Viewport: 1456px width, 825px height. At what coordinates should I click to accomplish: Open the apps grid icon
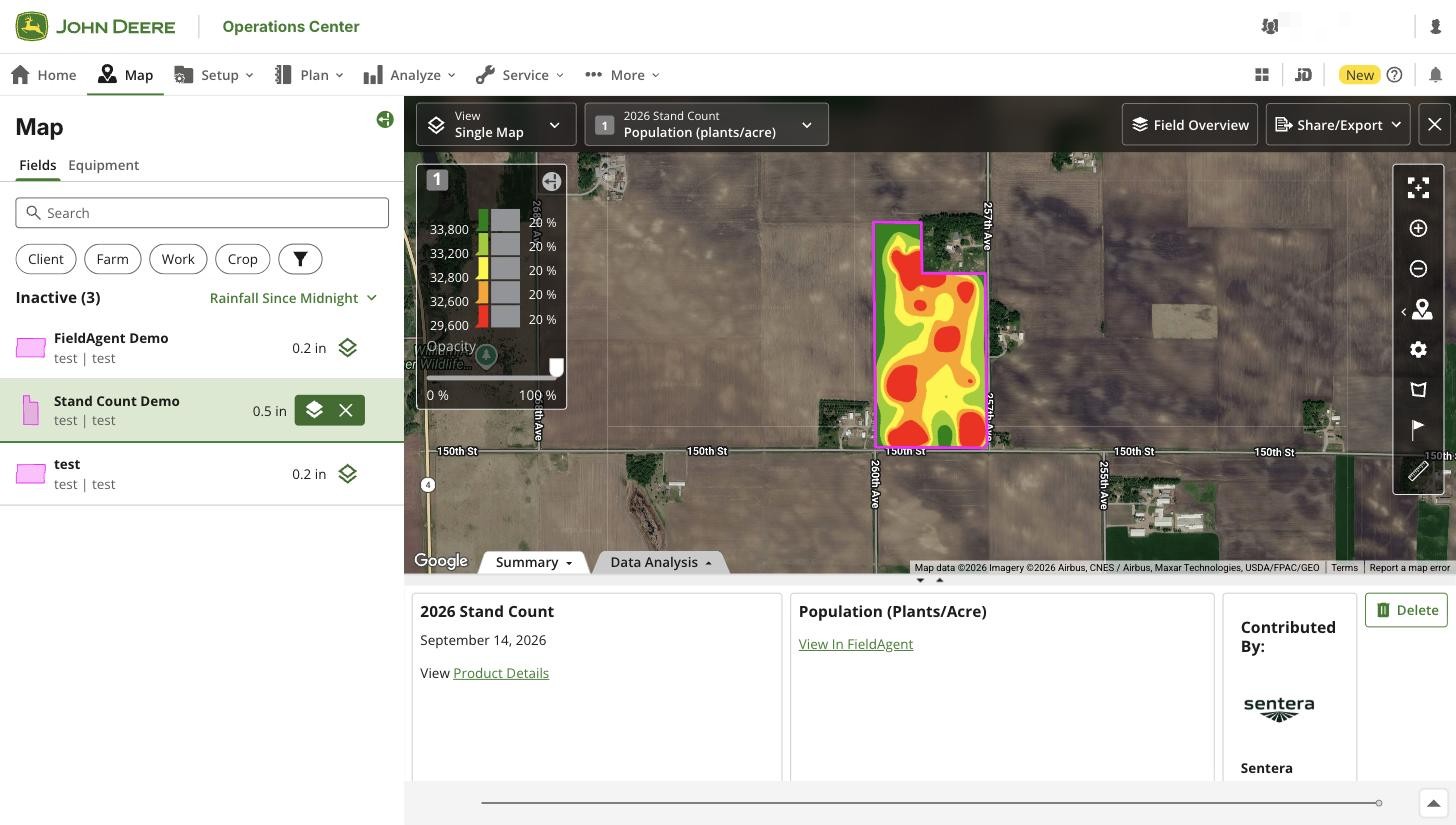[1262, 75]
